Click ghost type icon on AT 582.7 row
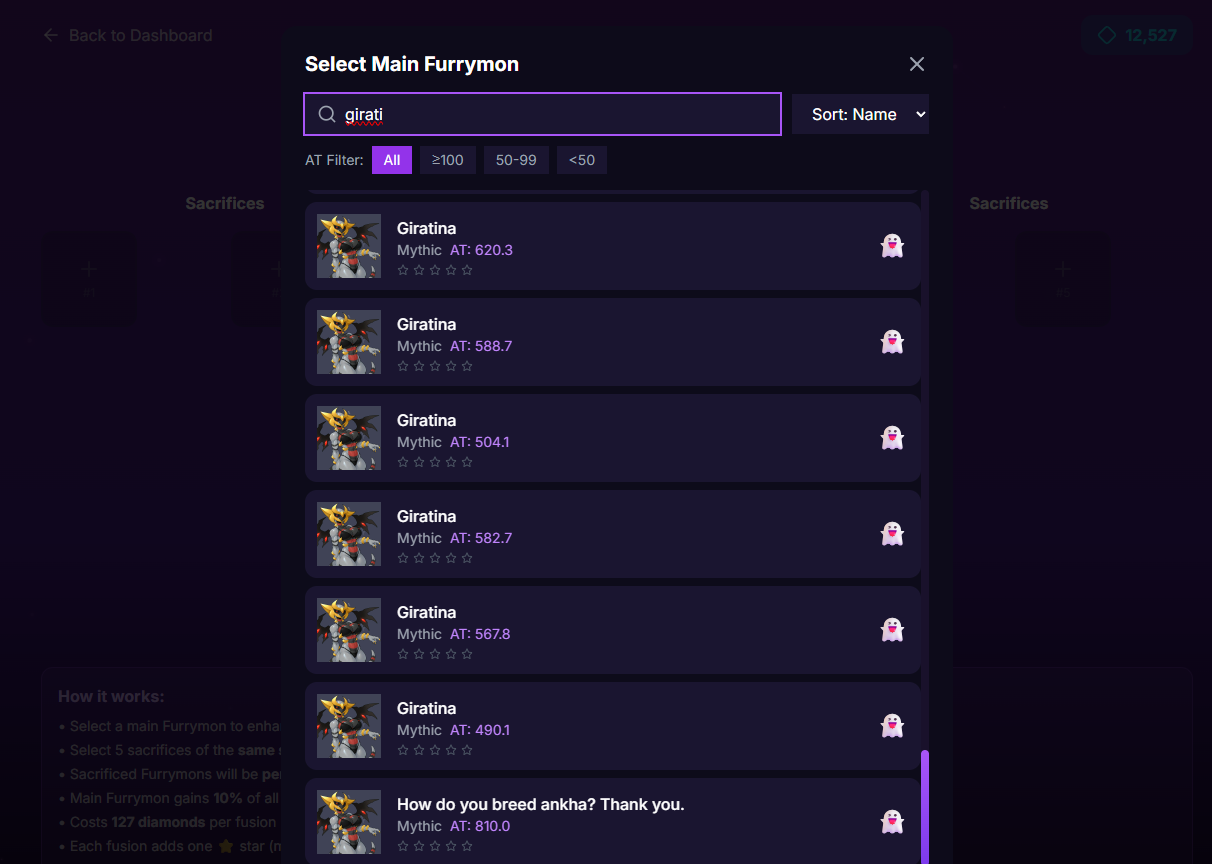Image resolution: width=1212 pixels, height=864 pixels. click(892, 534)
